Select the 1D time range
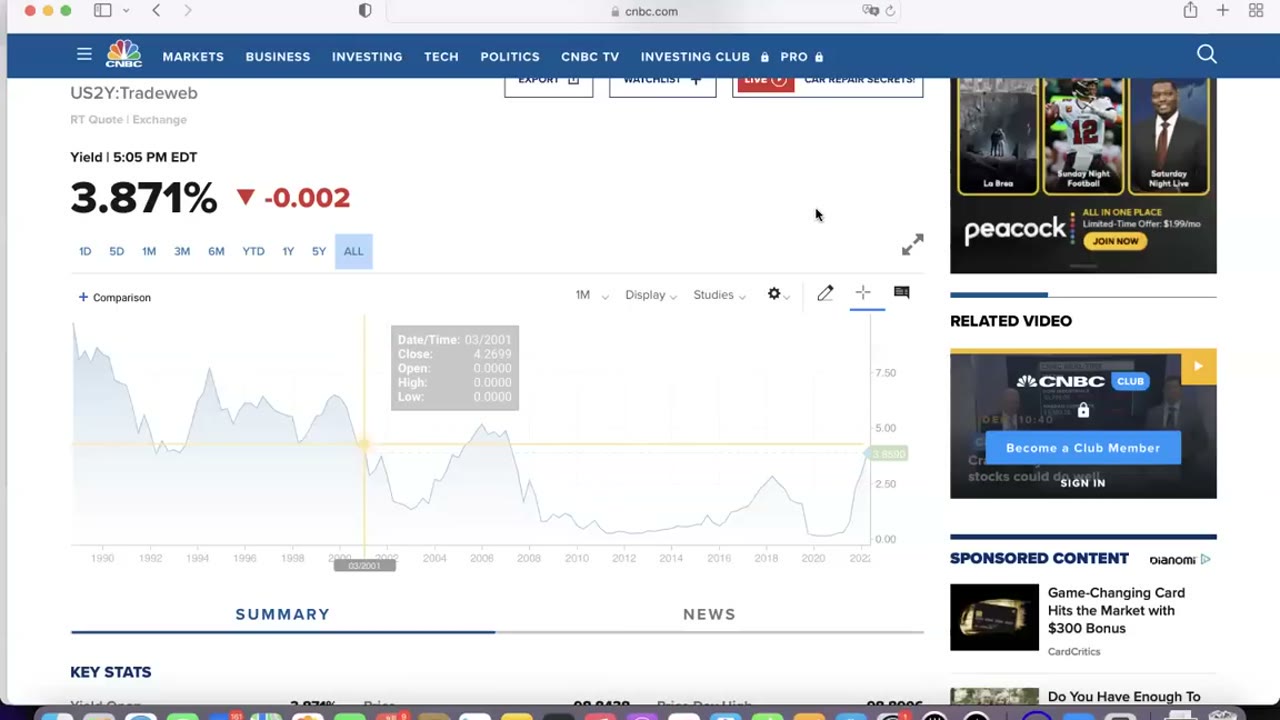This screenshot has width=1280, height=720. 85,251
